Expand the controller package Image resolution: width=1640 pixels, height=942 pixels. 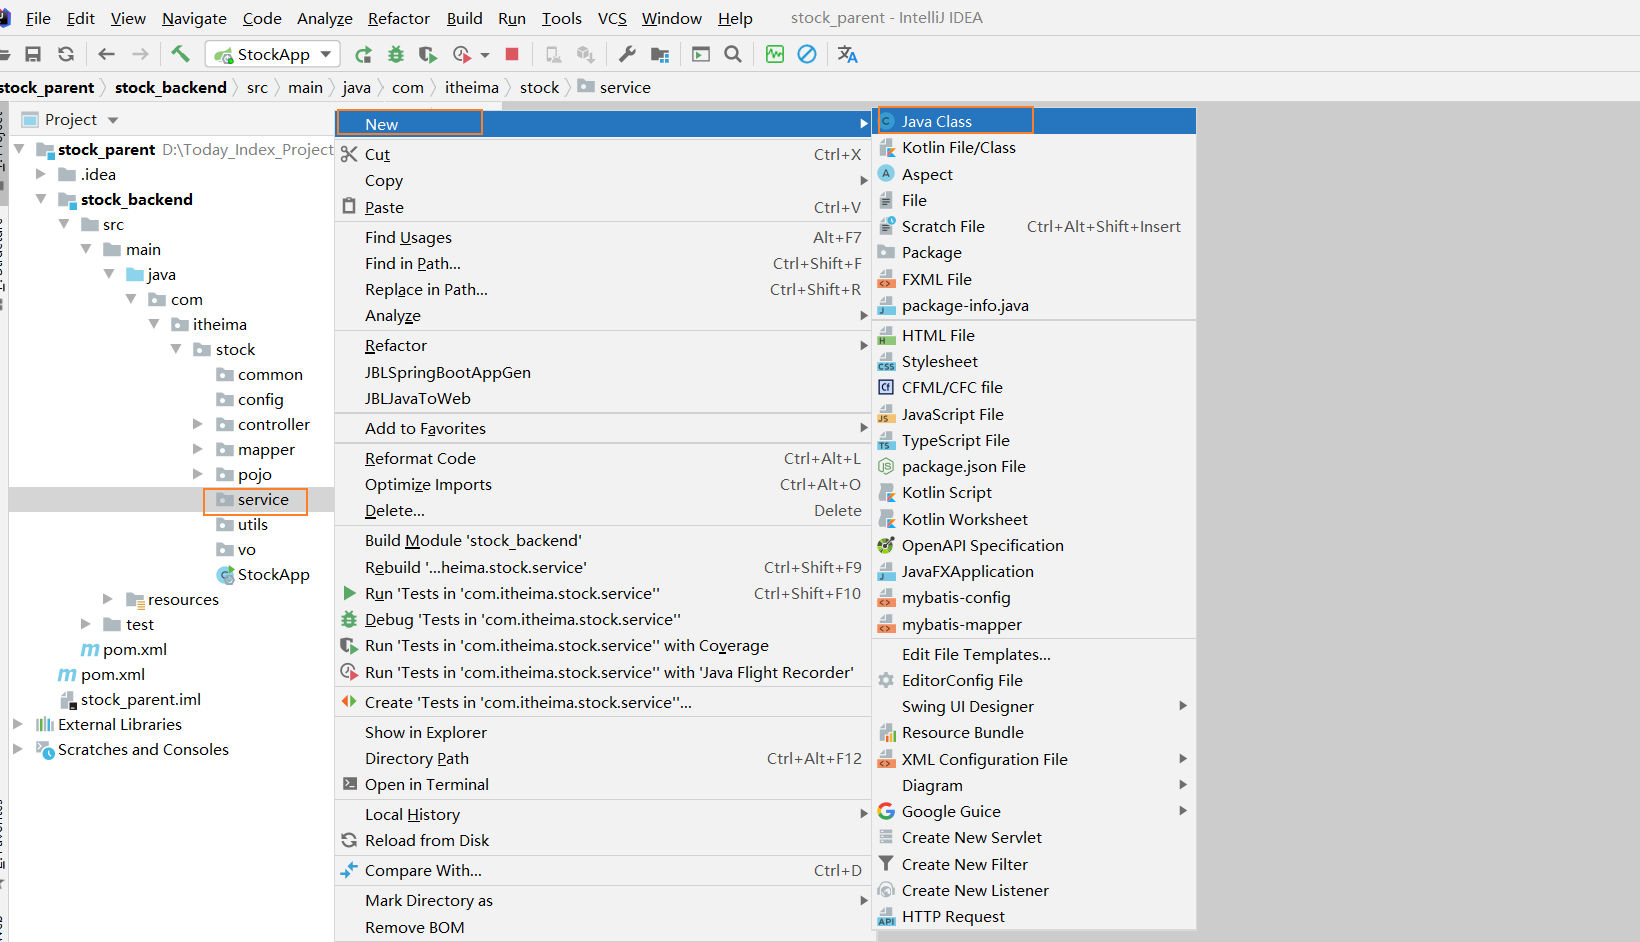[198, 424]
